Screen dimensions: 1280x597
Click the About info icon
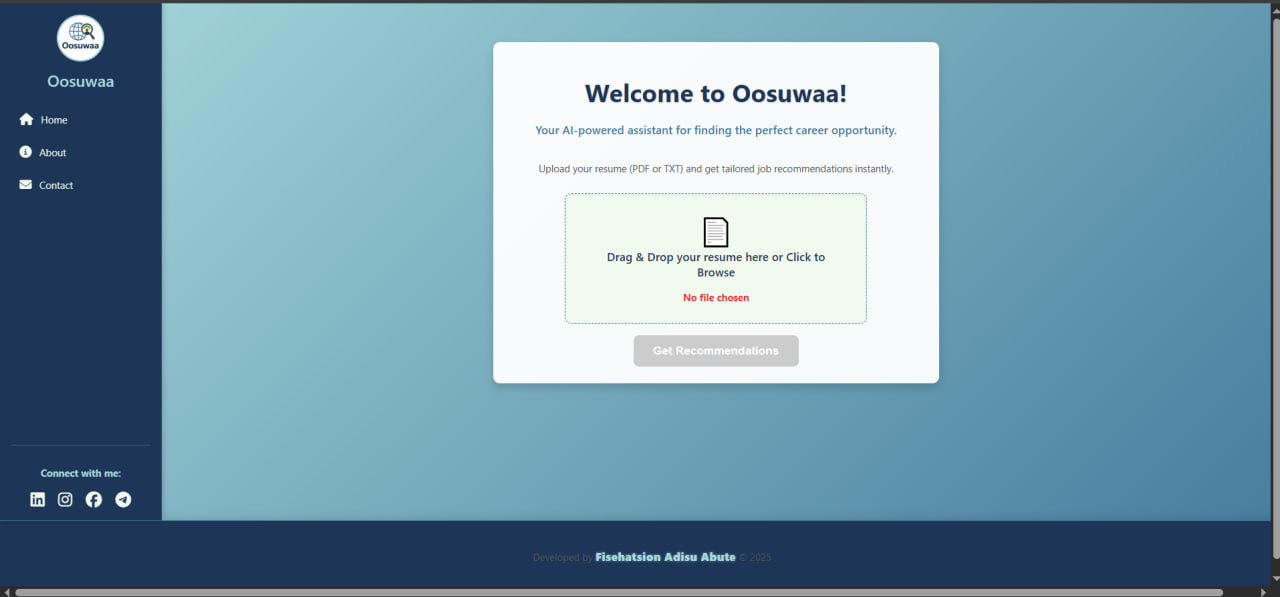point(24,152)
